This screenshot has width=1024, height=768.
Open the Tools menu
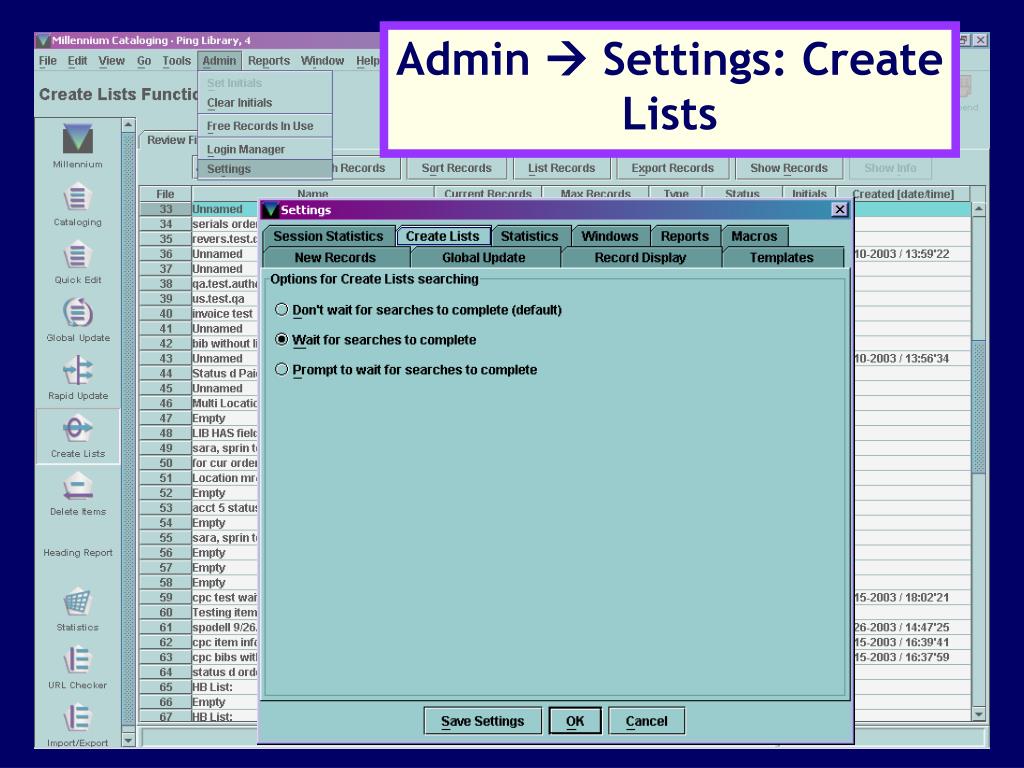pyautogui.click(x=176, y=61)
